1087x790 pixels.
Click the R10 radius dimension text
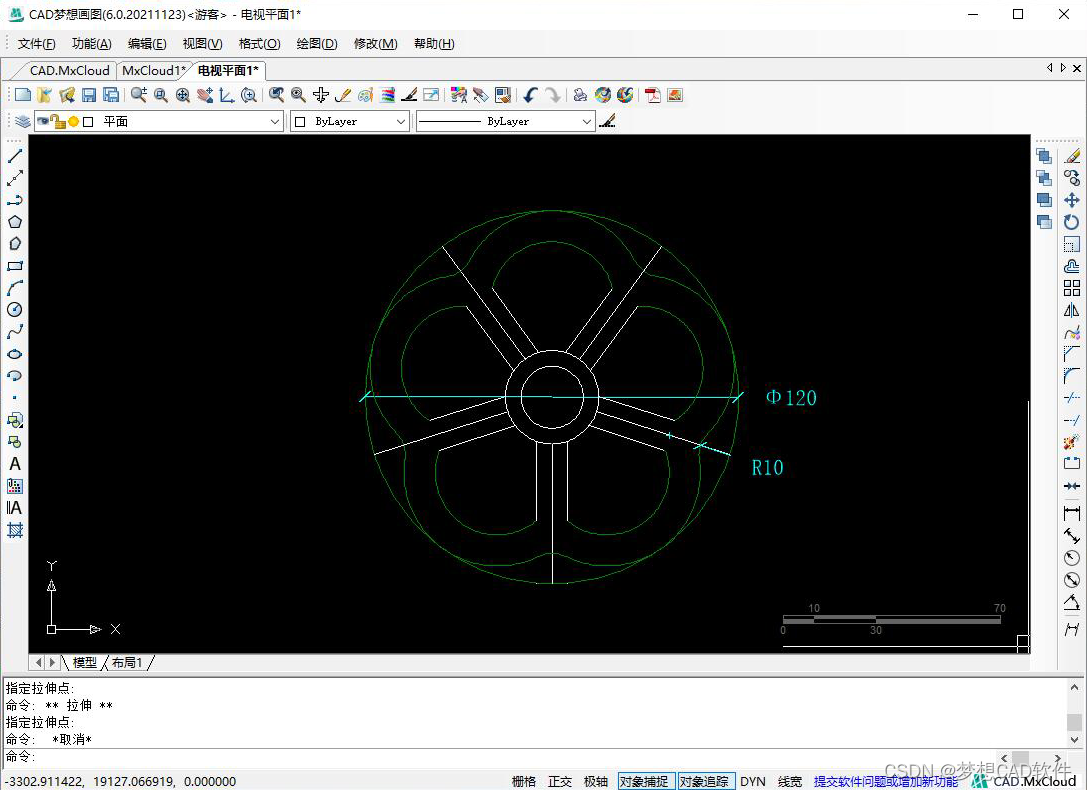[x=767, y=468]
